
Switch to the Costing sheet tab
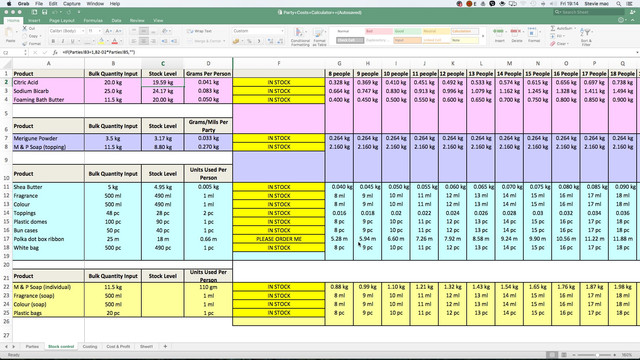[x=90, y=347]
